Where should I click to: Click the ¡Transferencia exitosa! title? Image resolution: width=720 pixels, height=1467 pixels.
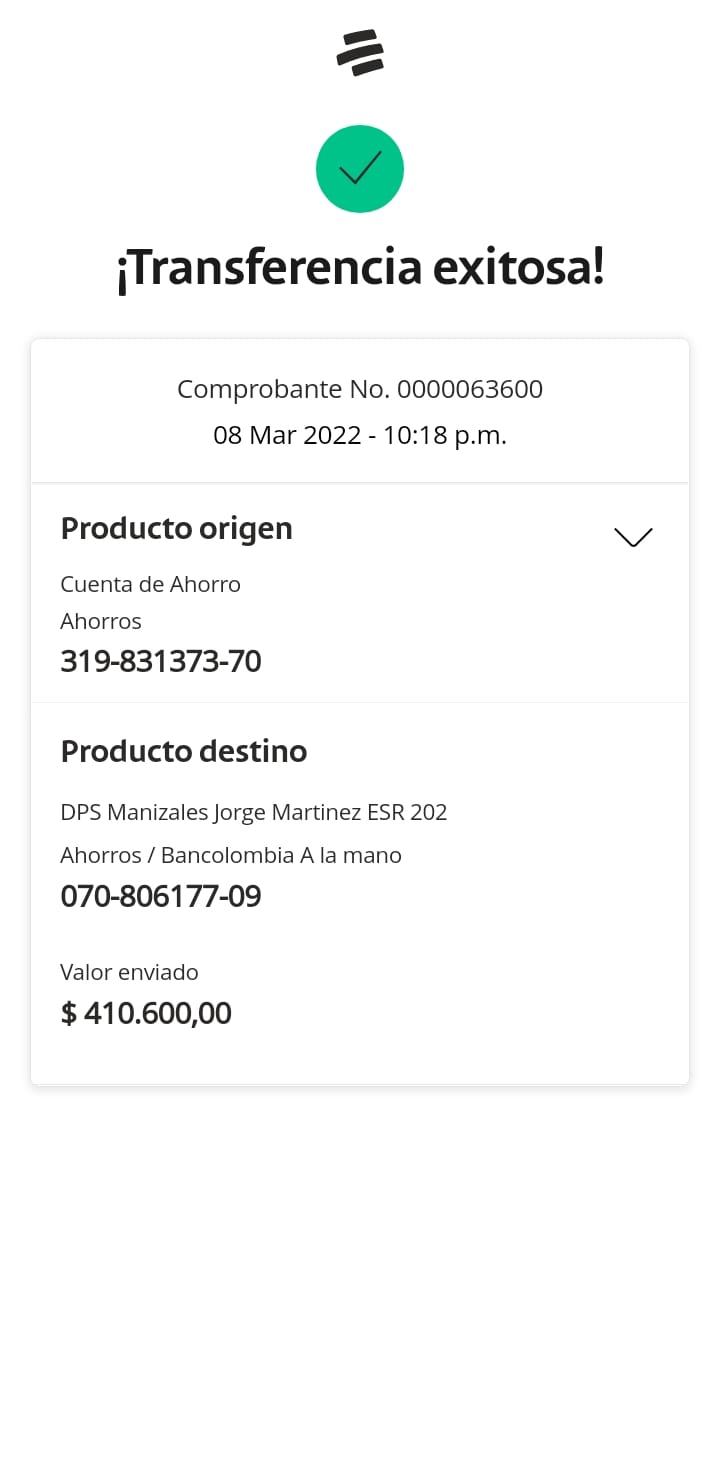[x=360, y=268]
